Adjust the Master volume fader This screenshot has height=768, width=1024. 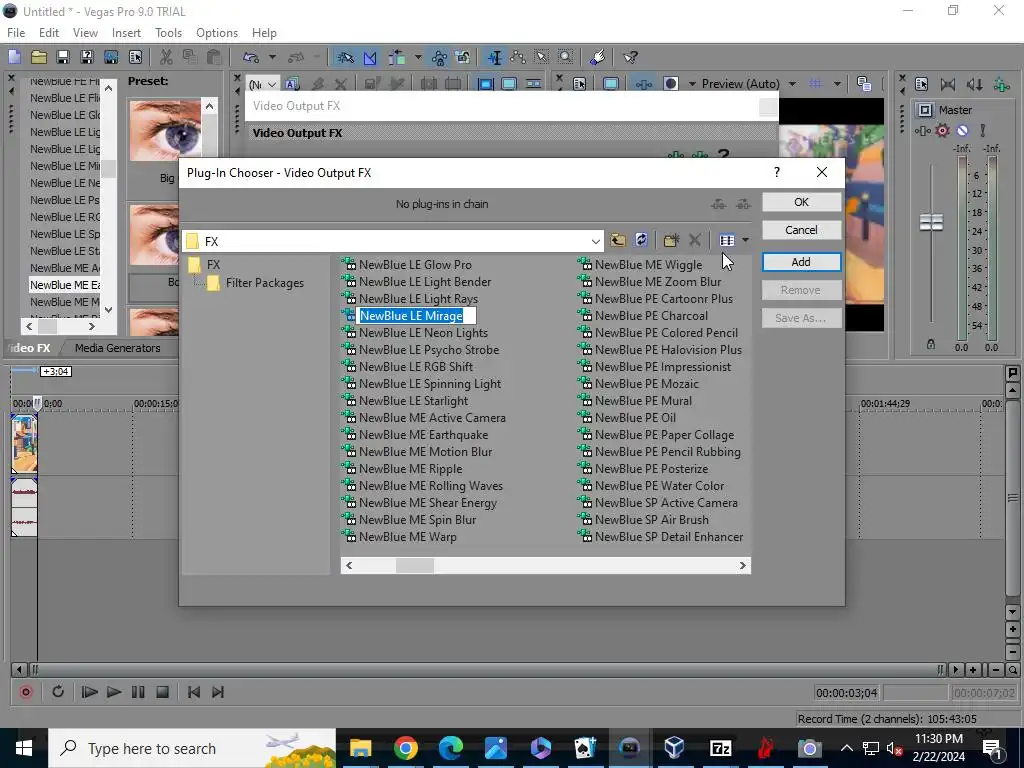(931, 222)
